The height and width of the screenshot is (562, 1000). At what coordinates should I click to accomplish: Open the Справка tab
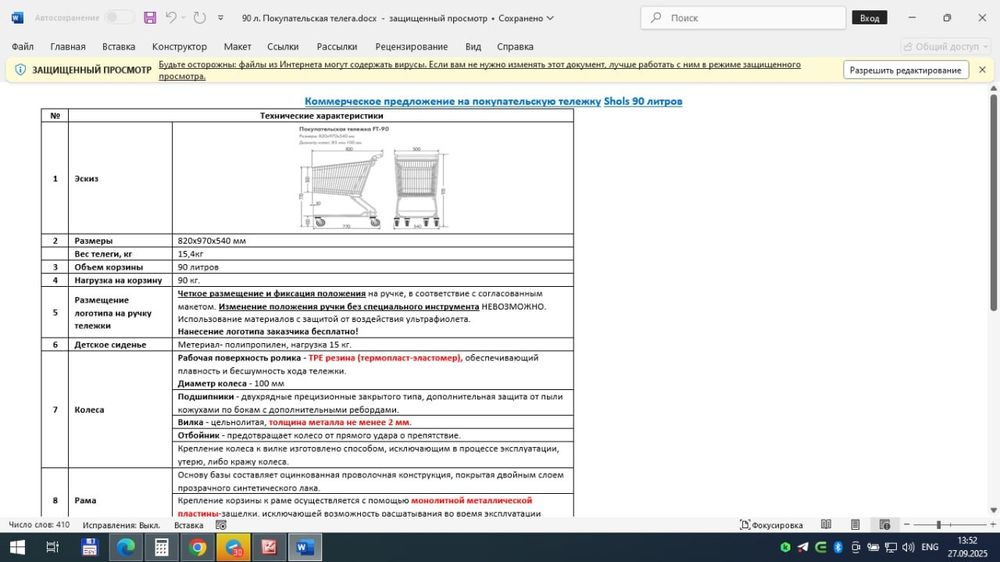(515, 47)
